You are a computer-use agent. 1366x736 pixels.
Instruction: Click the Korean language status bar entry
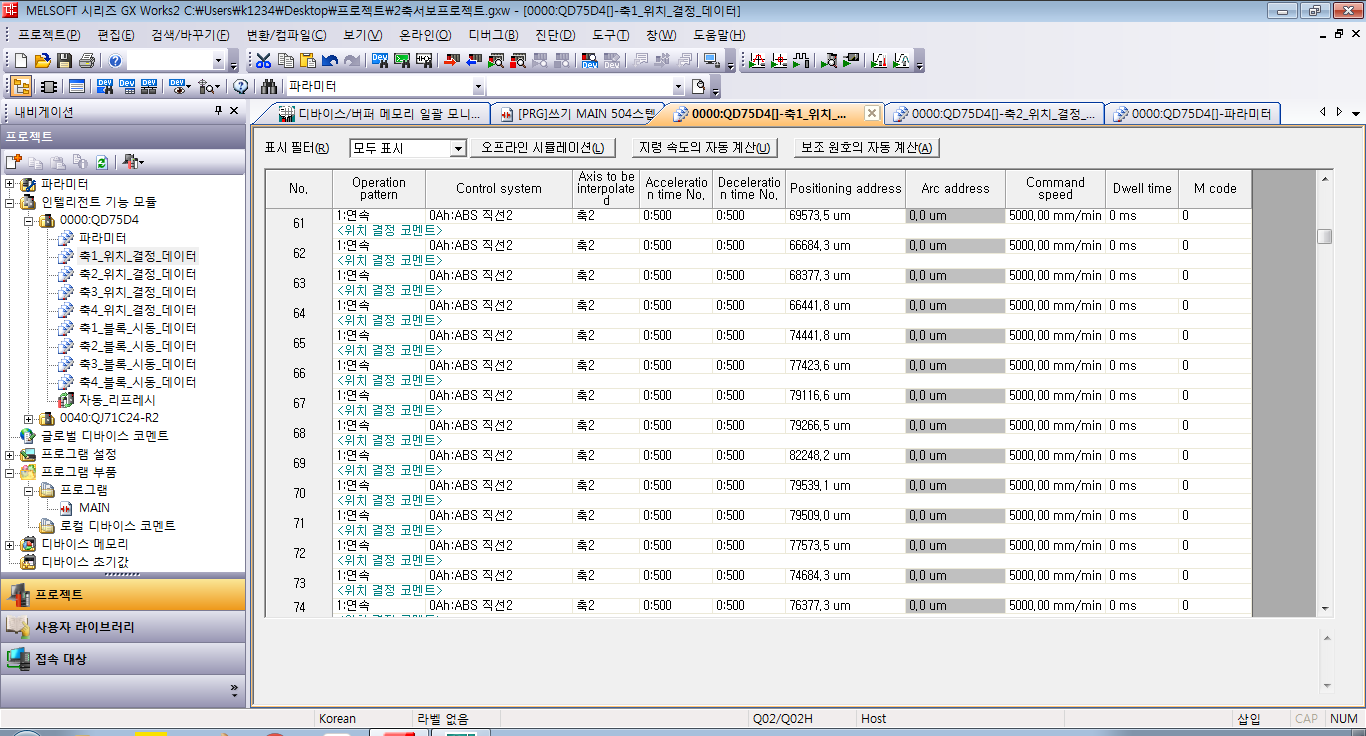(x=337, y=718)
